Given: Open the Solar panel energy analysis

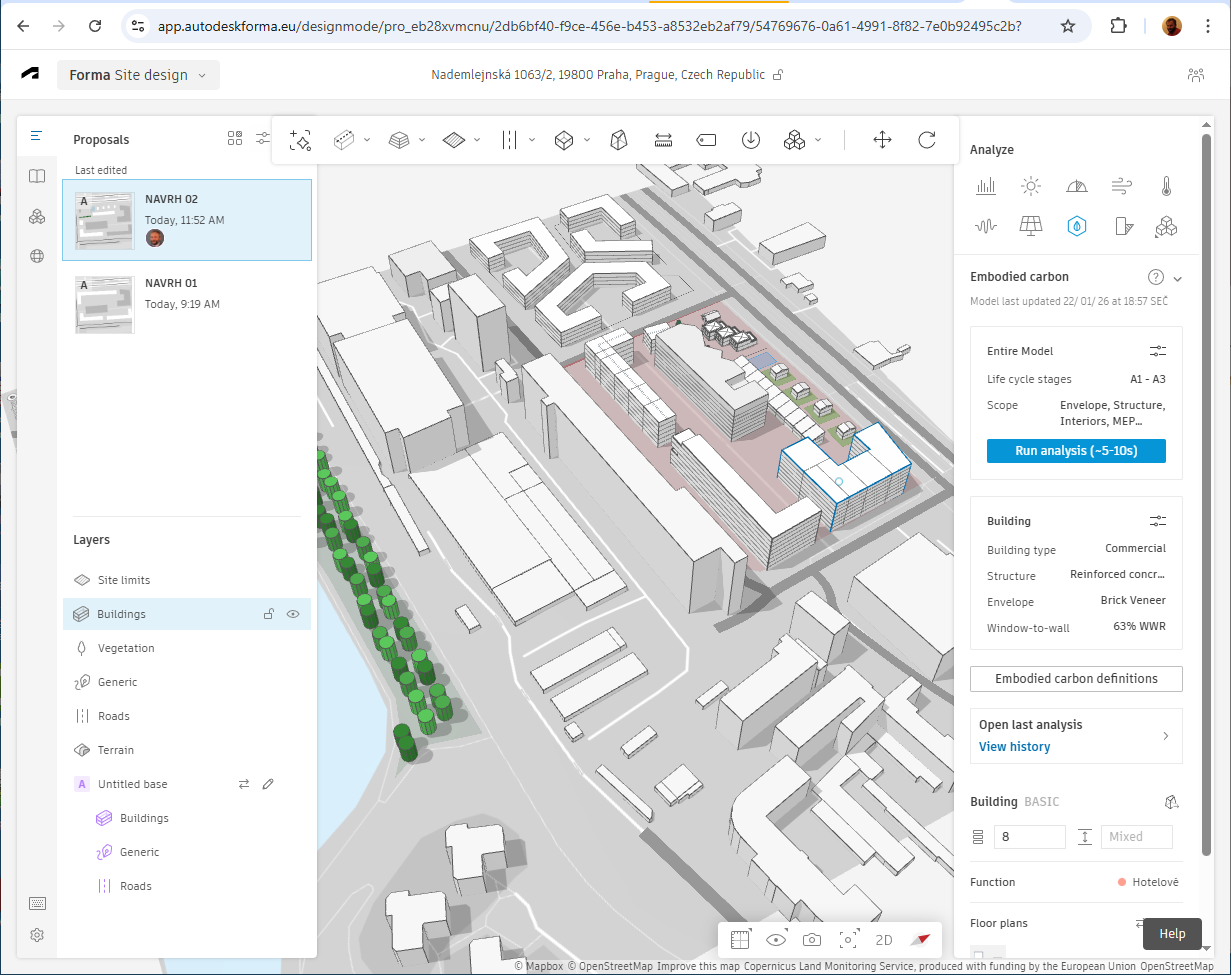Looking at the screenshot, I should 1031,226.
